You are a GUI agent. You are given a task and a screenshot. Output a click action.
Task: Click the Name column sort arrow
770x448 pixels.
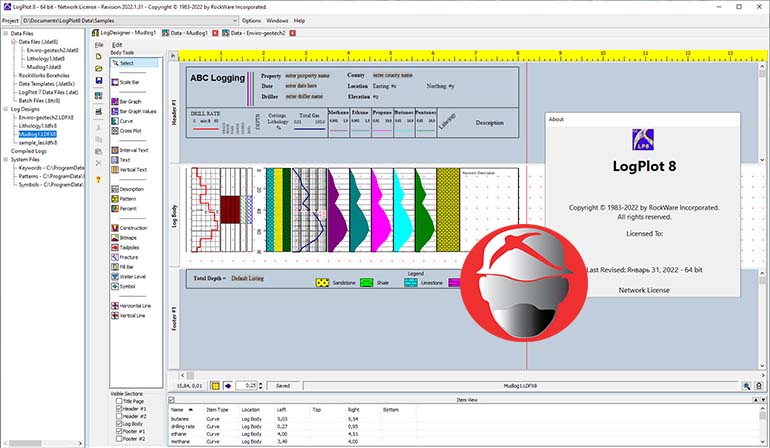click(x=191, y=409)
